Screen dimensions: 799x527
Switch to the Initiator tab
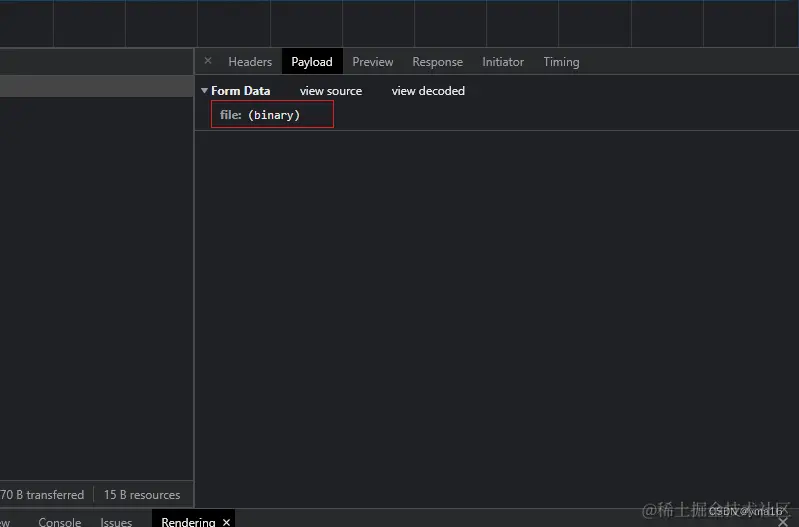click(x=502, y=62)
